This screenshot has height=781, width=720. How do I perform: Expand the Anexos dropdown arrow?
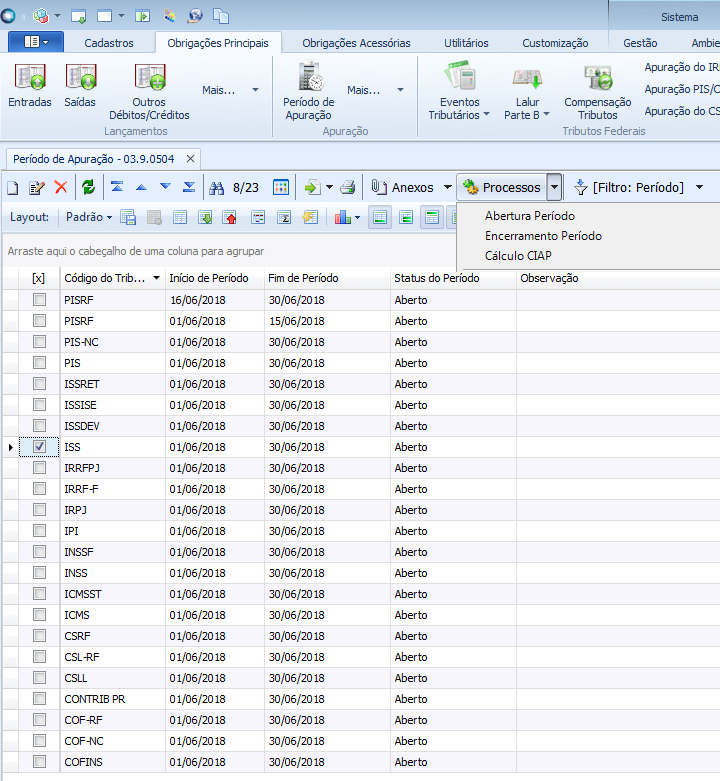point(448,188)
